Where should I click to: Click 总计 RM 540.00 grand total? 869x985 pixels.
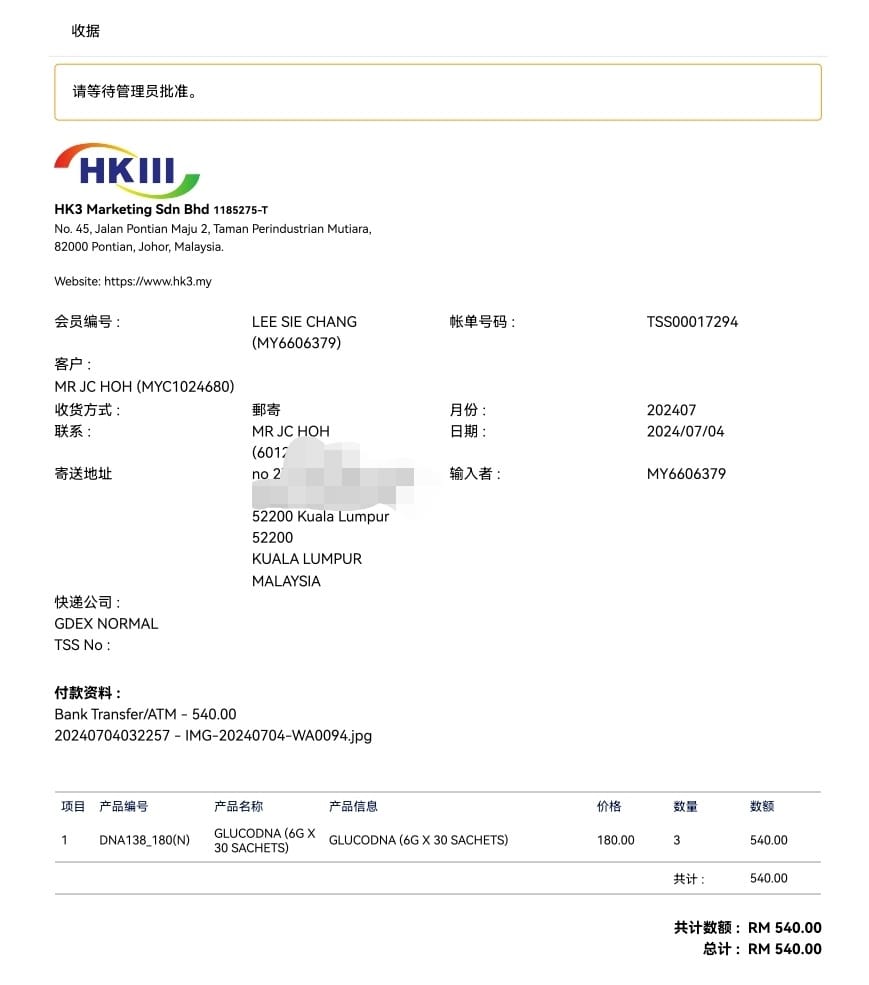(762, 949)
